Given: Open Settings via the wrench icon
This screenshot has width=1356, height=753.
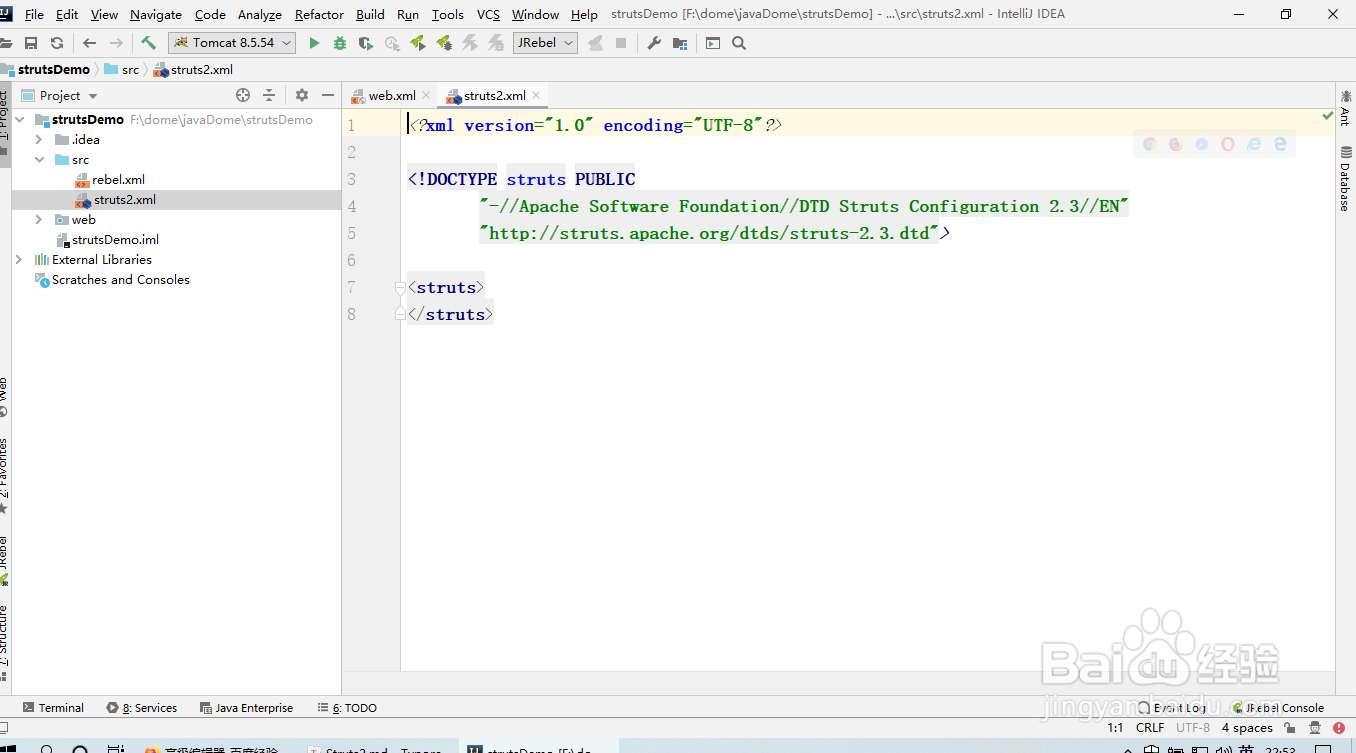Looking at the screenshot, I should pyautogui.click(x=654, y=43).
